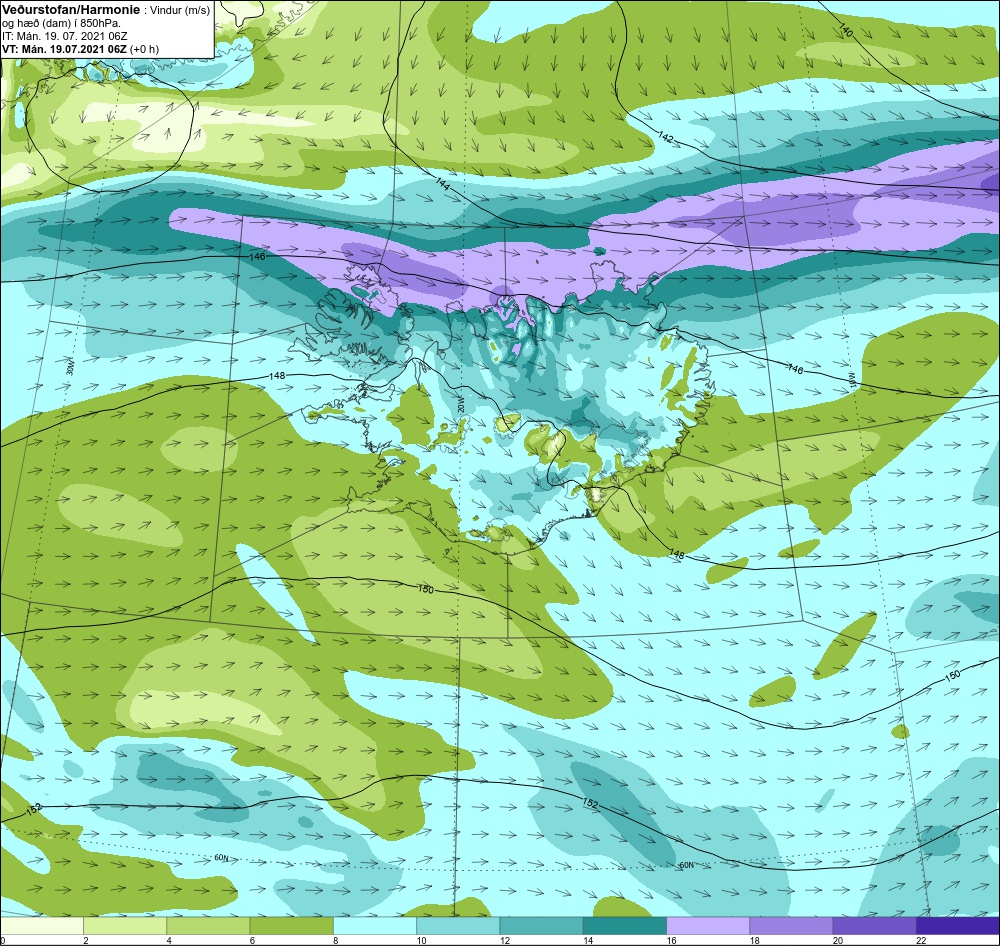
Task: Click the '60N' latitude label on right side
Action: pyautogui.click(x=686, y=865)
